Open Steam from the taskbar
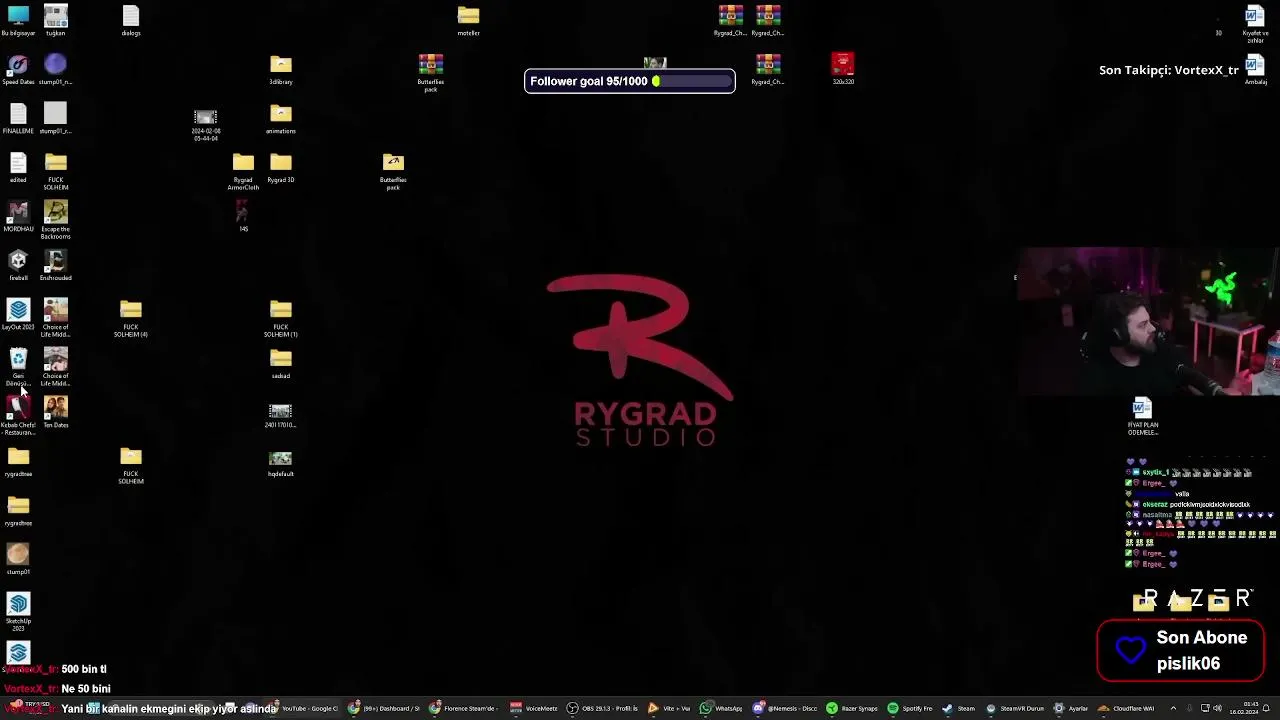1280x720 pixels. point(958,708)
